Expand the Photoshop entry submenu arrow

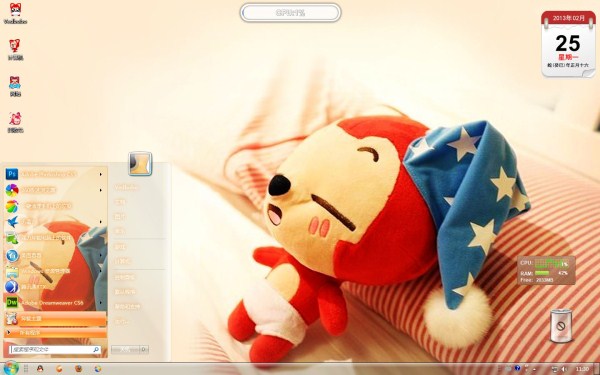(x=101, y=174)
